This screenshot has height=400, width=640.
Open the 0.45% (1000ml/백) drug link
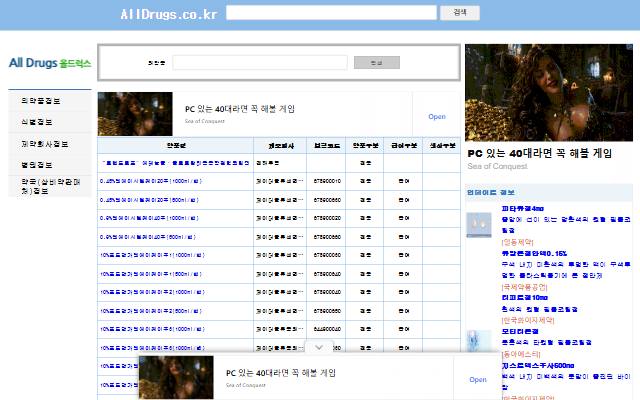pos(151,181)
